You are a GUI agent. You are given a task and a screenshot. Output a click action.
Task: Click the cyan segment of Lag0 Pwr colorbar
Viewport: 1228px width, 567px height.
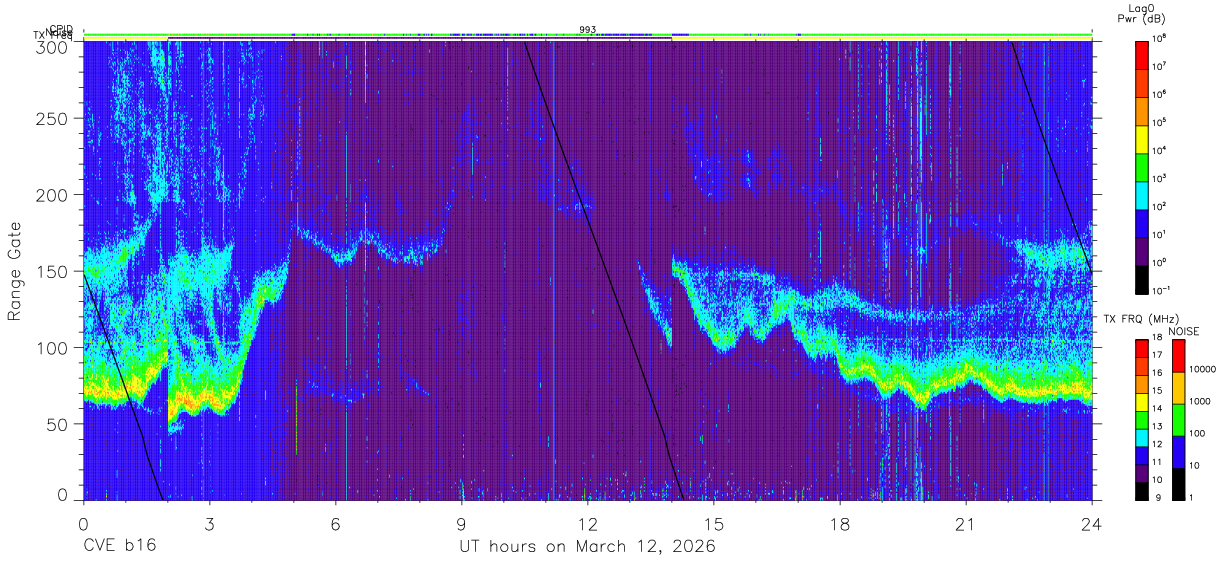[x=1142, y=194]
